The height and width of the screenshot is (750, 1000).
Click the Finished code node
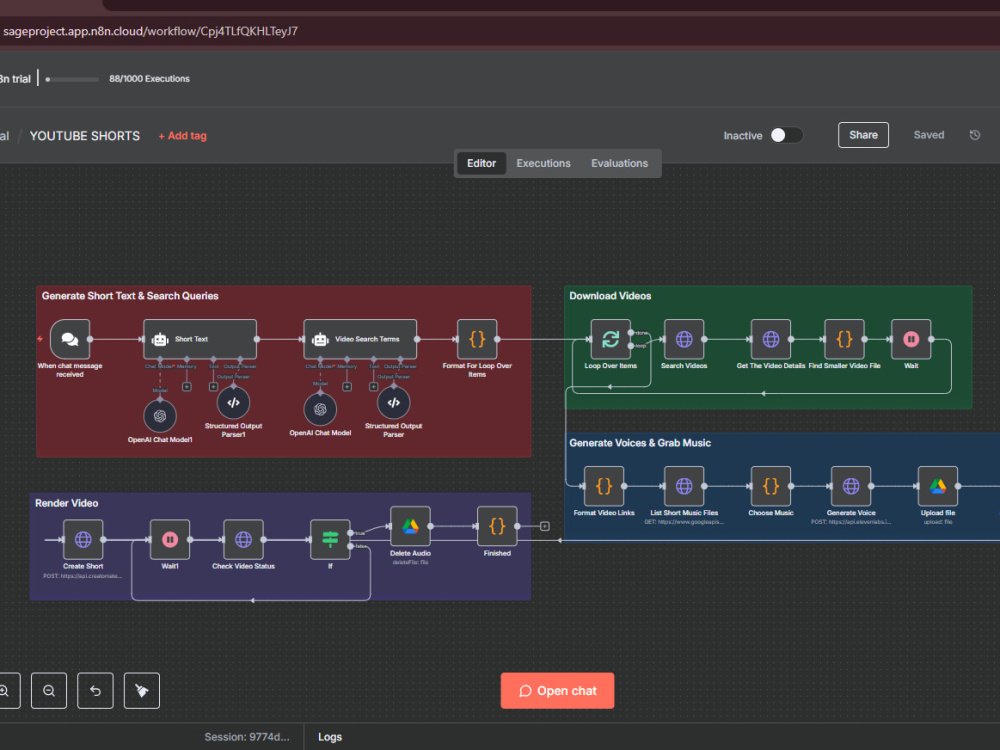pos(497,526)
